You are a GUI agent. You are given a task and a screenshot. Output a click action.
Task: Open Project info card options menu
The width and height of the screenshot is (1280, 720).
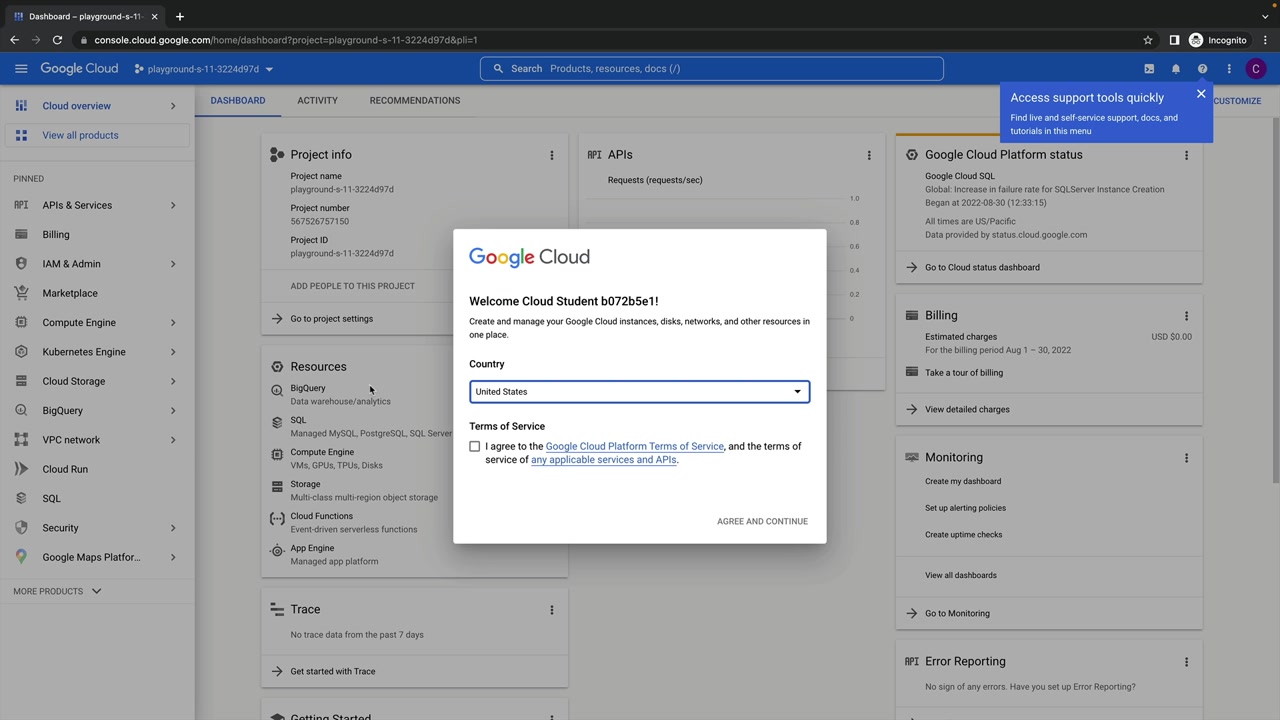pyautogui.click(x=551, y=155)
